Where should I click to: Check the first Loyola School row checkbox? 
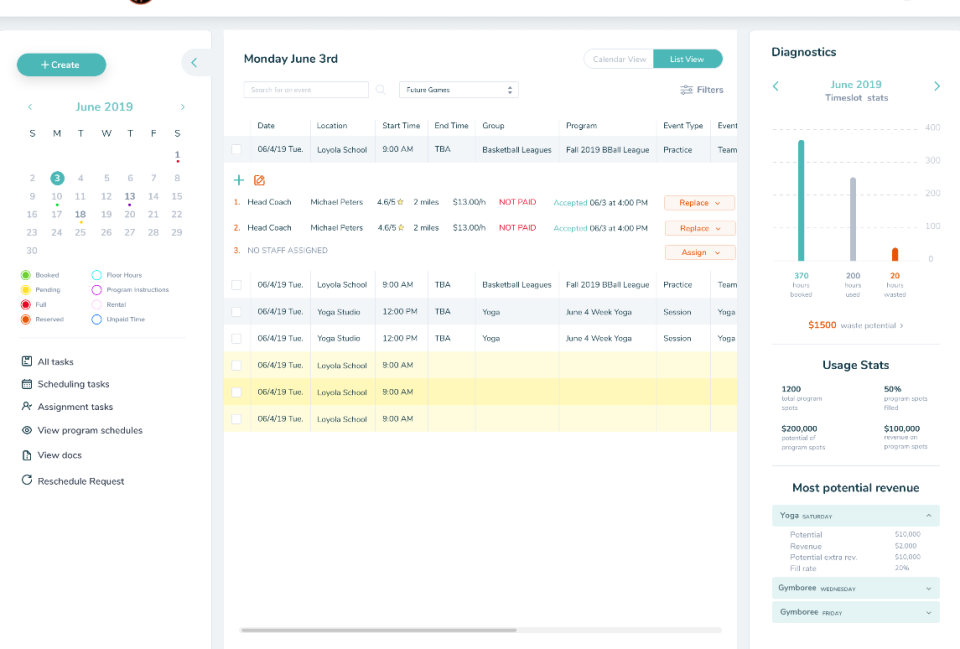pyautogui.click(x=236, y=150)
